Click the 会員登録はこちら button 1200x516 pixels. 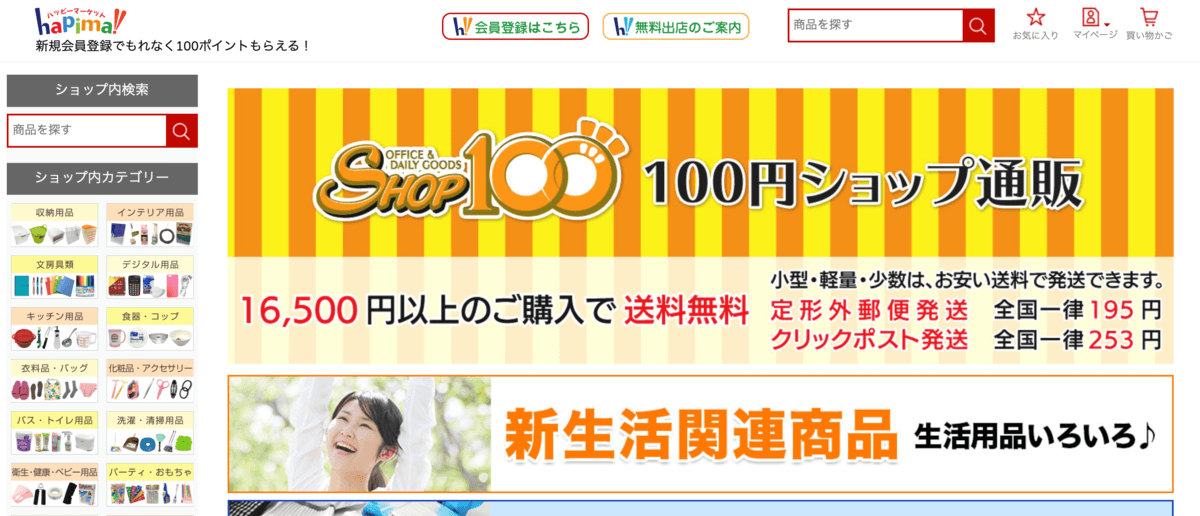[x=516, y=27]
